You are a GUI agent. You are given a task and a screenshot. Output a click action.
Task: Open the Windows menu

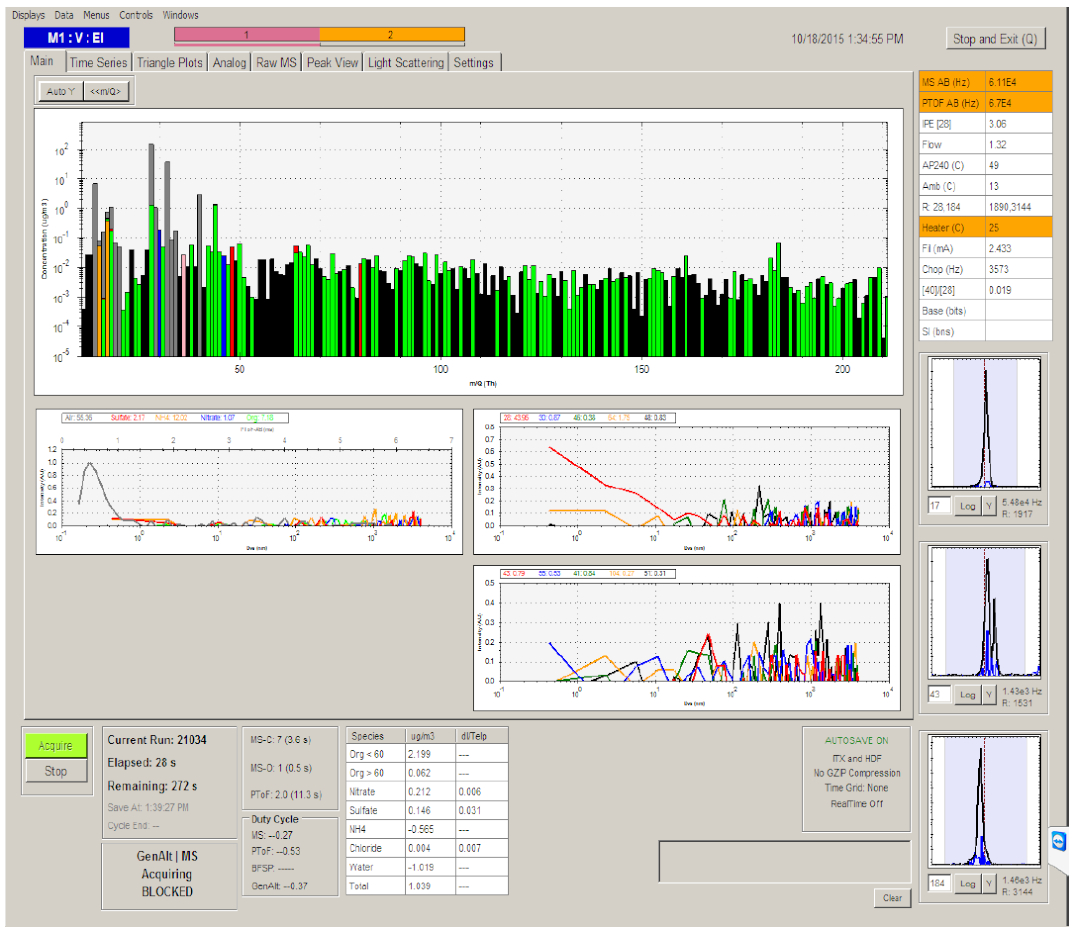tap(181, 15)
